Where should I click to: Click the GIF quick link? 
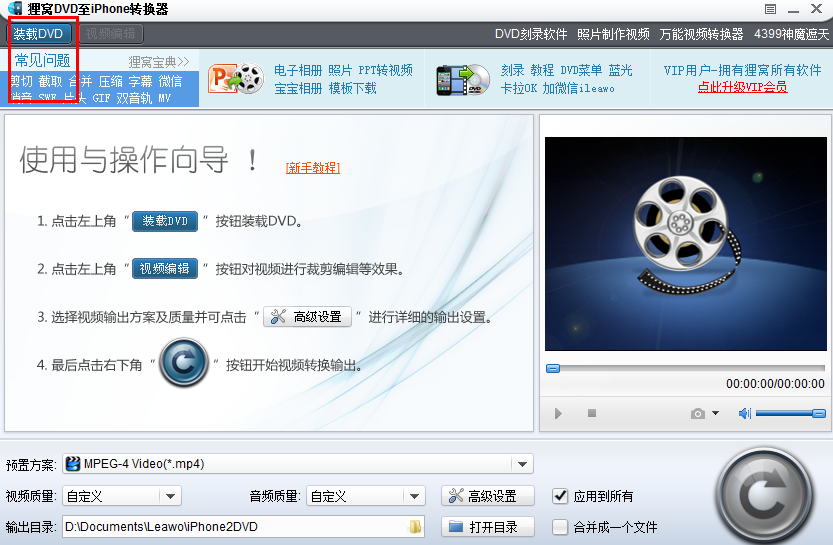tap(101, 98)
